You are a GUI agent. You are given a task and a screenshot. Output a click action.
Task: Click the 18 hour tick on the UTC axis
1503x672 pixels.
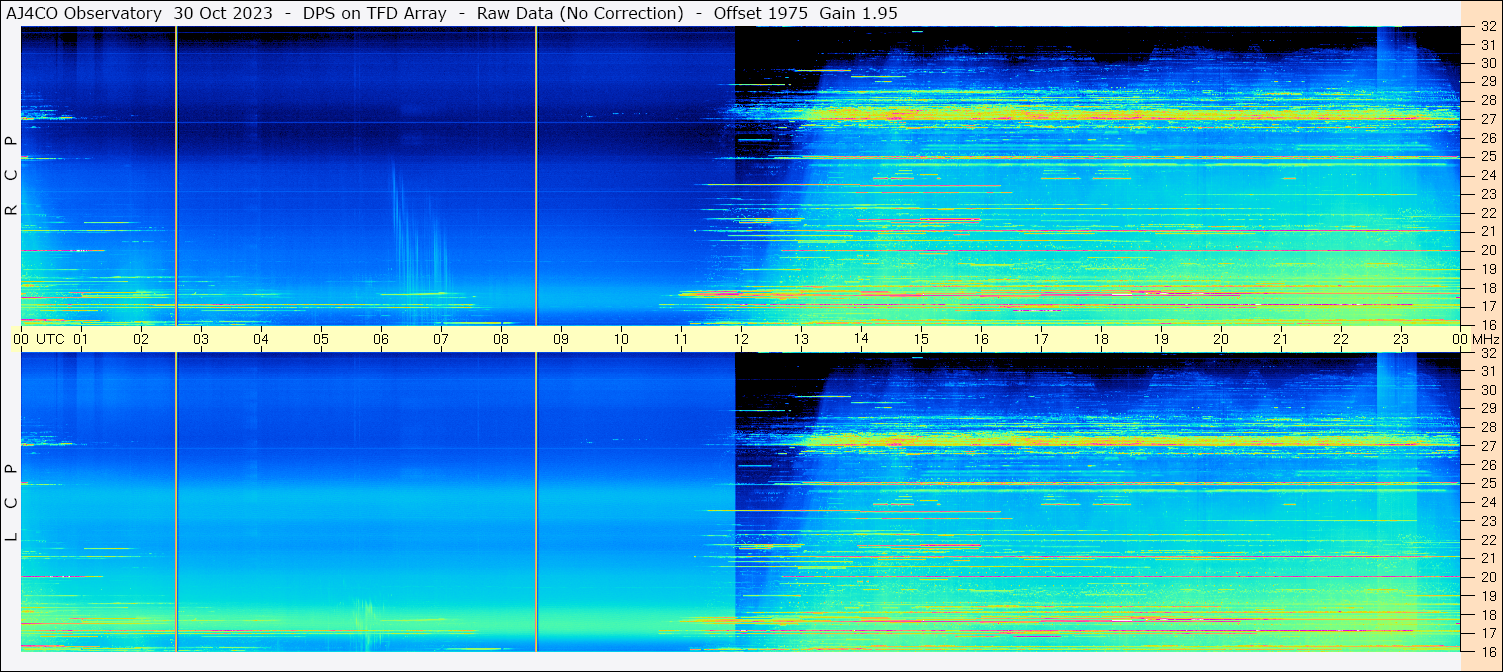click(1101, 339)
